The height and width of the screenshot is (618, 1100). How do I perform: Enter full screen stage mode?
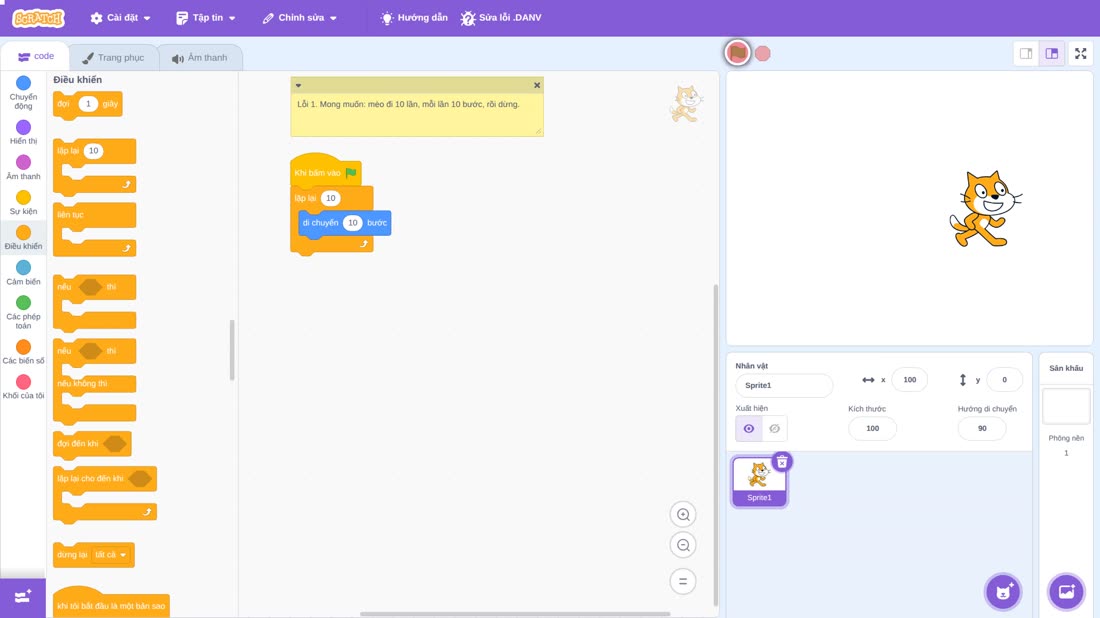click(1080, 53)
